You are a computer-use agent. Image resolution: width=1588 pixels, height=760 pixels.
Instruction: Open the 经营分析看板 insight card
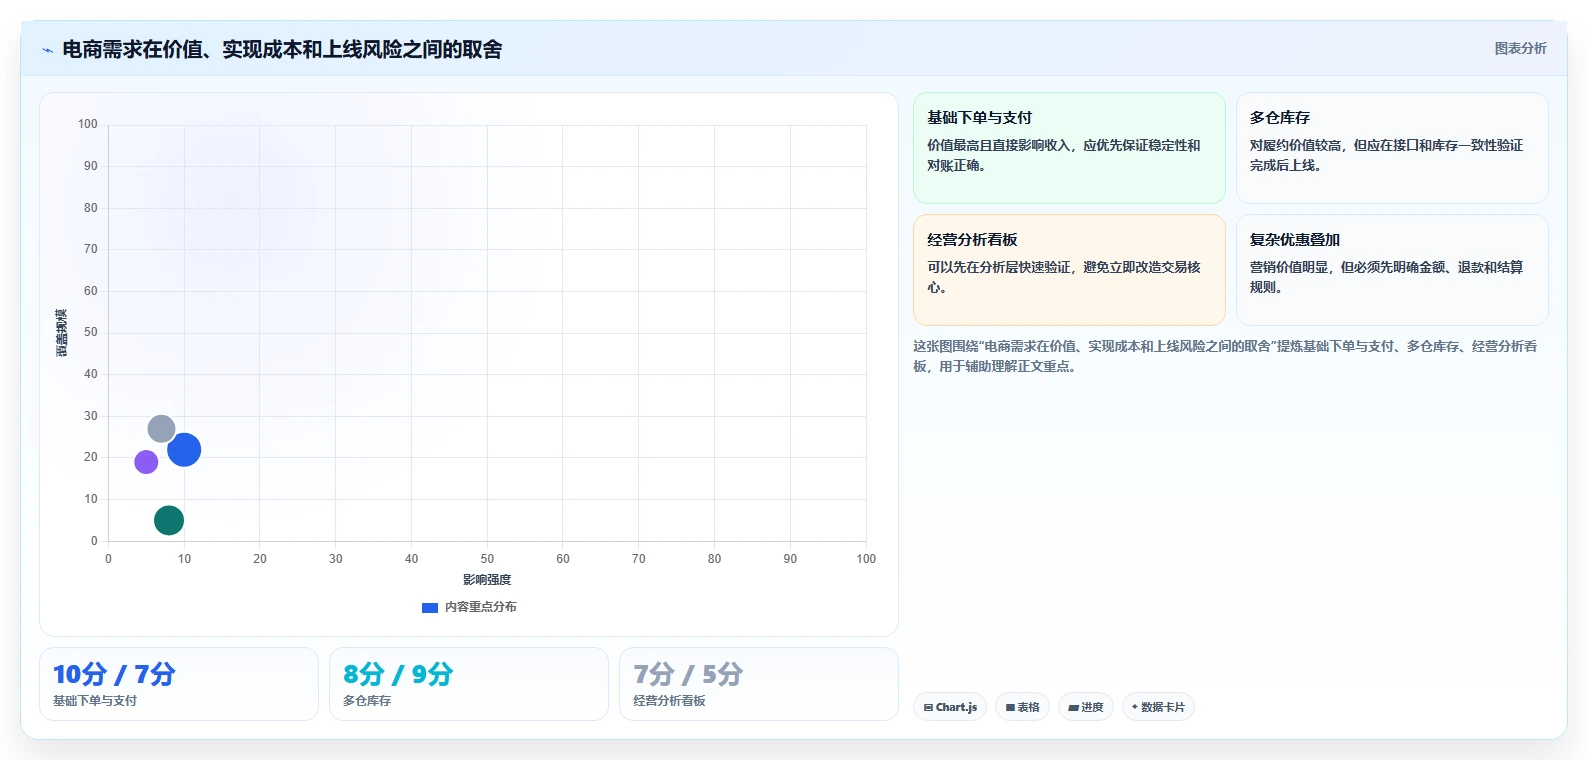[1069, 270]
